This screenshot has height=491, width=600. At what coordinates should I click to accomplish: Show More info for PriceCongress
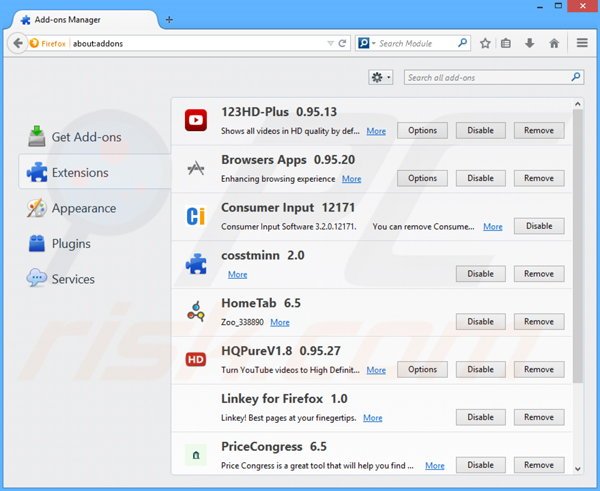(x=435, y=466)
